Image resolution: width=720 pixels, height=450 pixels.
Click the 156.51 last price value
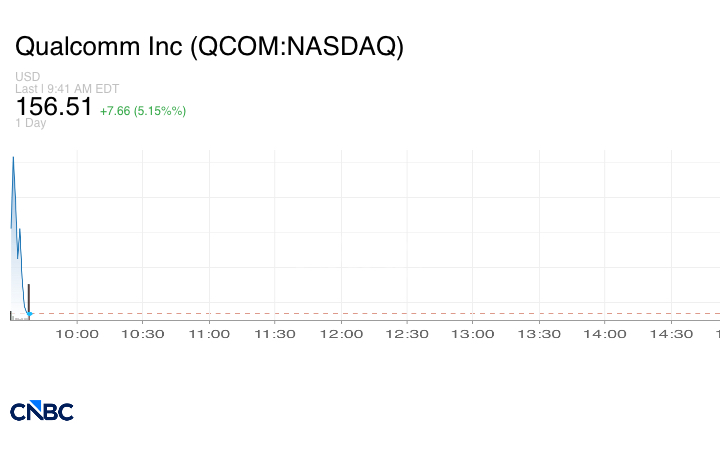[54, 107]
